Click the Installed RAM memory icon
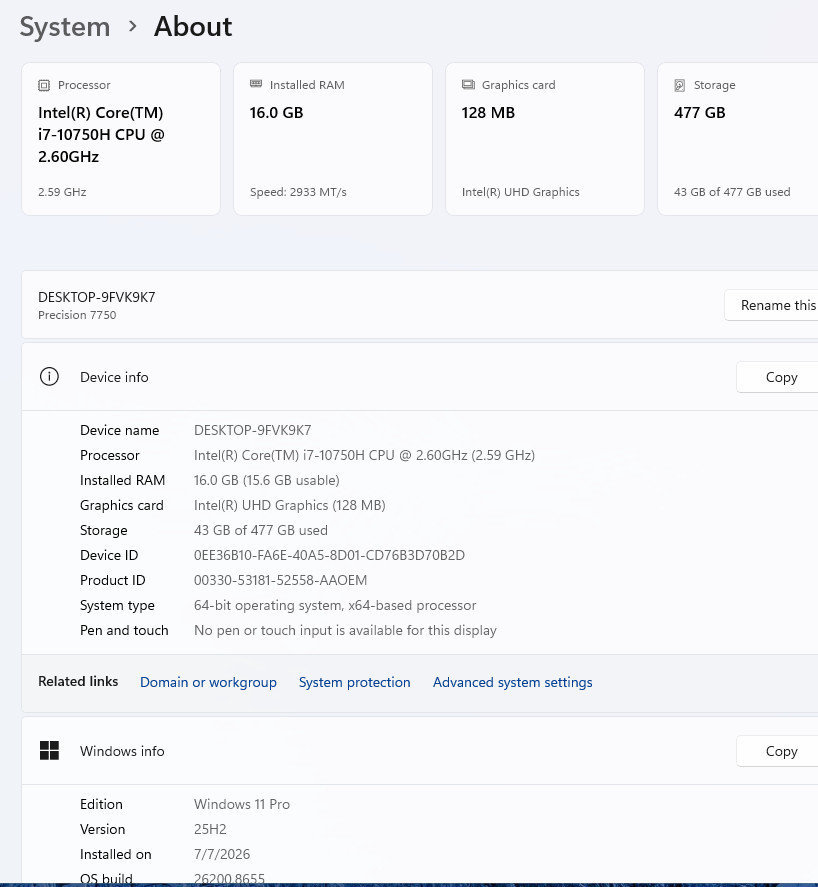This screenshot has height=887, width=818. pyautogui.click(x=256, y=84)
